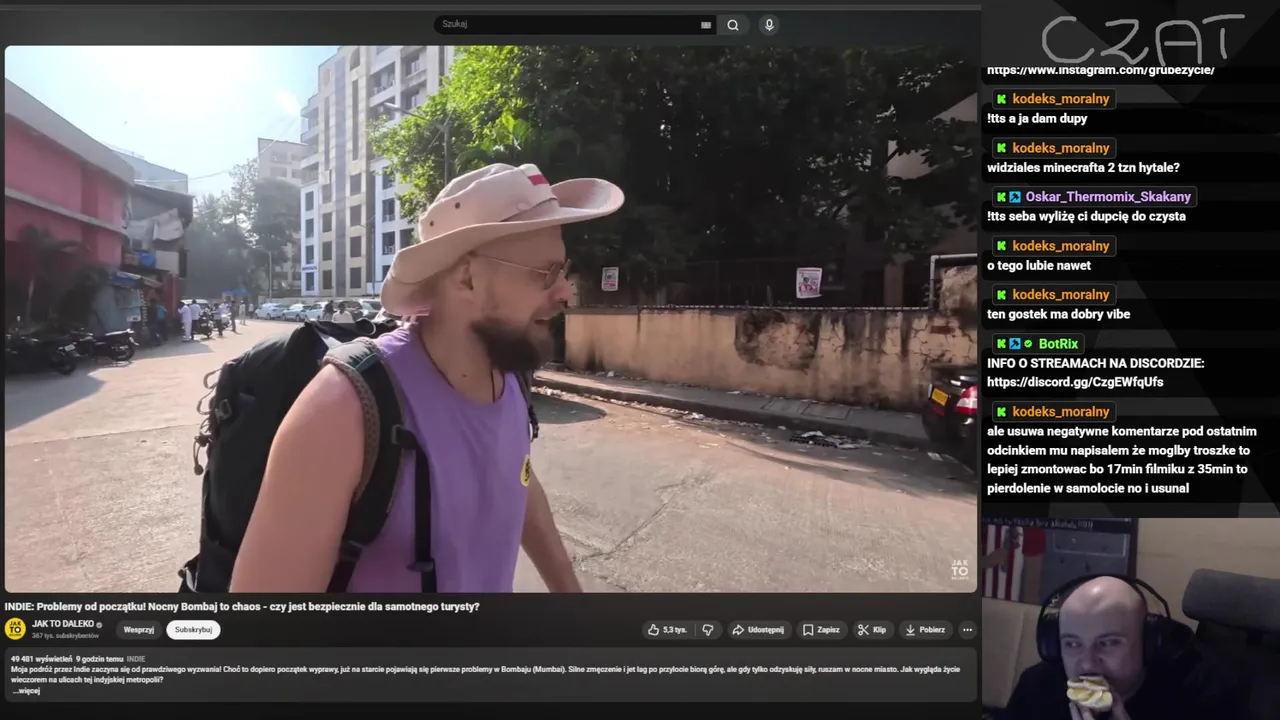Click the INDIE hashtag in description

point(136,659)
